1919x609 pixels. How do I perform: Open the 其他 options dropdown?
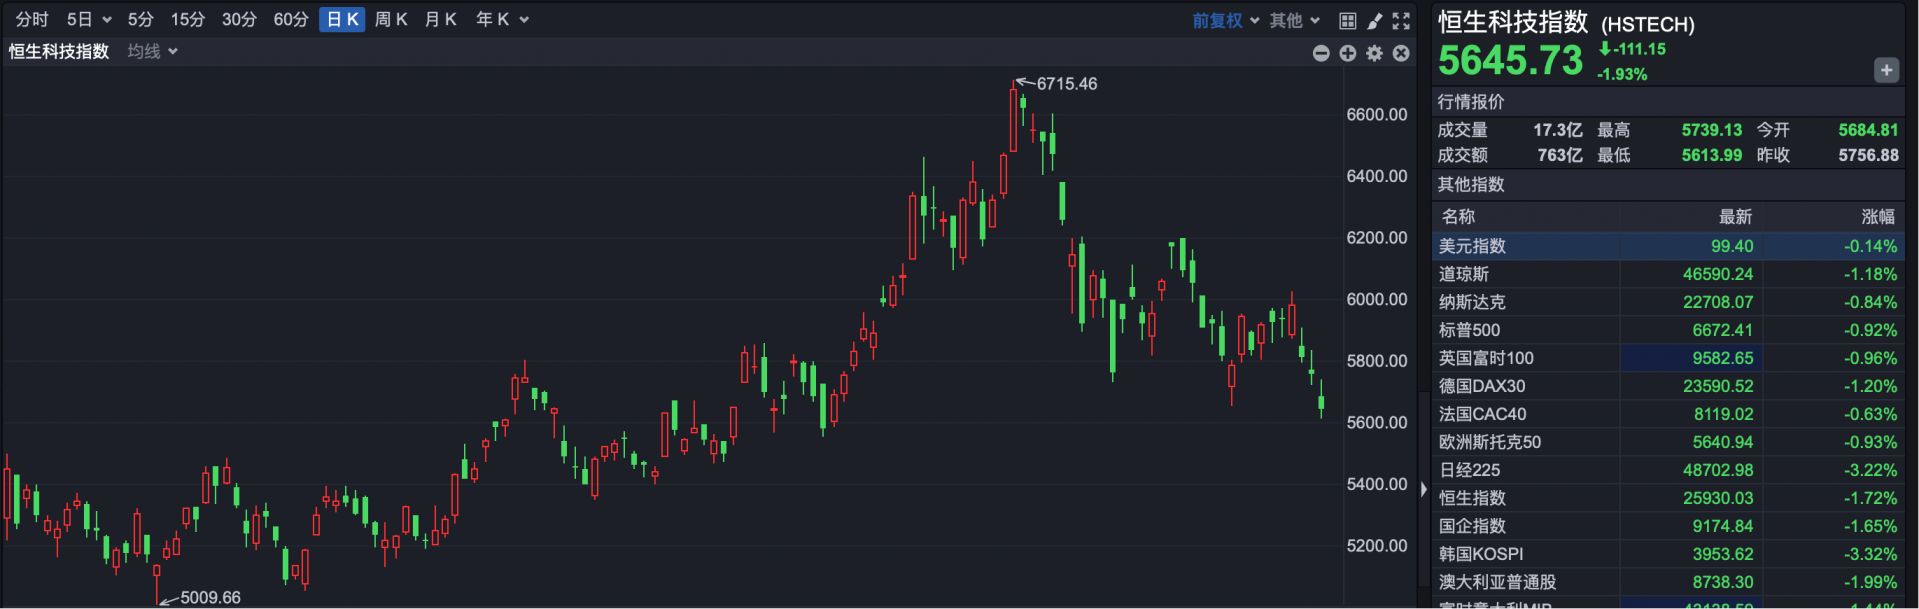[1294, 20]
